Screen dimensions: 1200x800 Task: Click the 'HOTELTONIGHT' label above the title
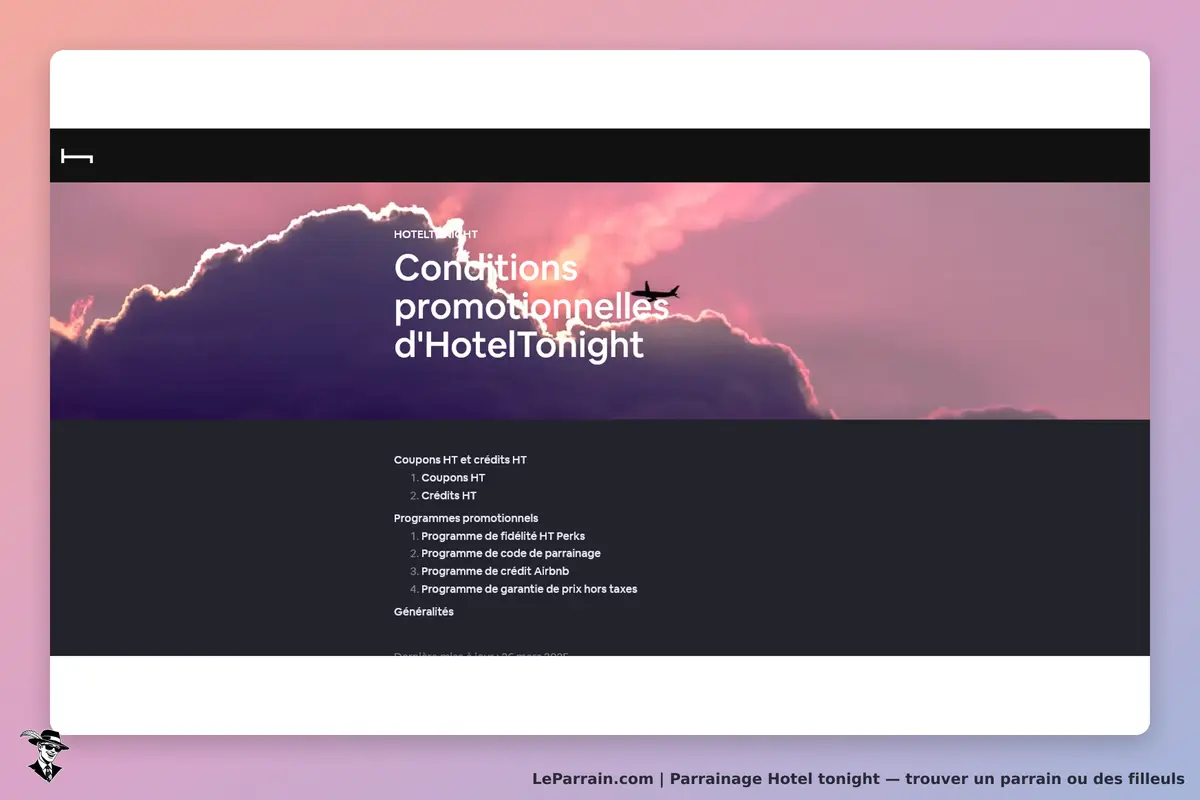[x=436, y=235]
